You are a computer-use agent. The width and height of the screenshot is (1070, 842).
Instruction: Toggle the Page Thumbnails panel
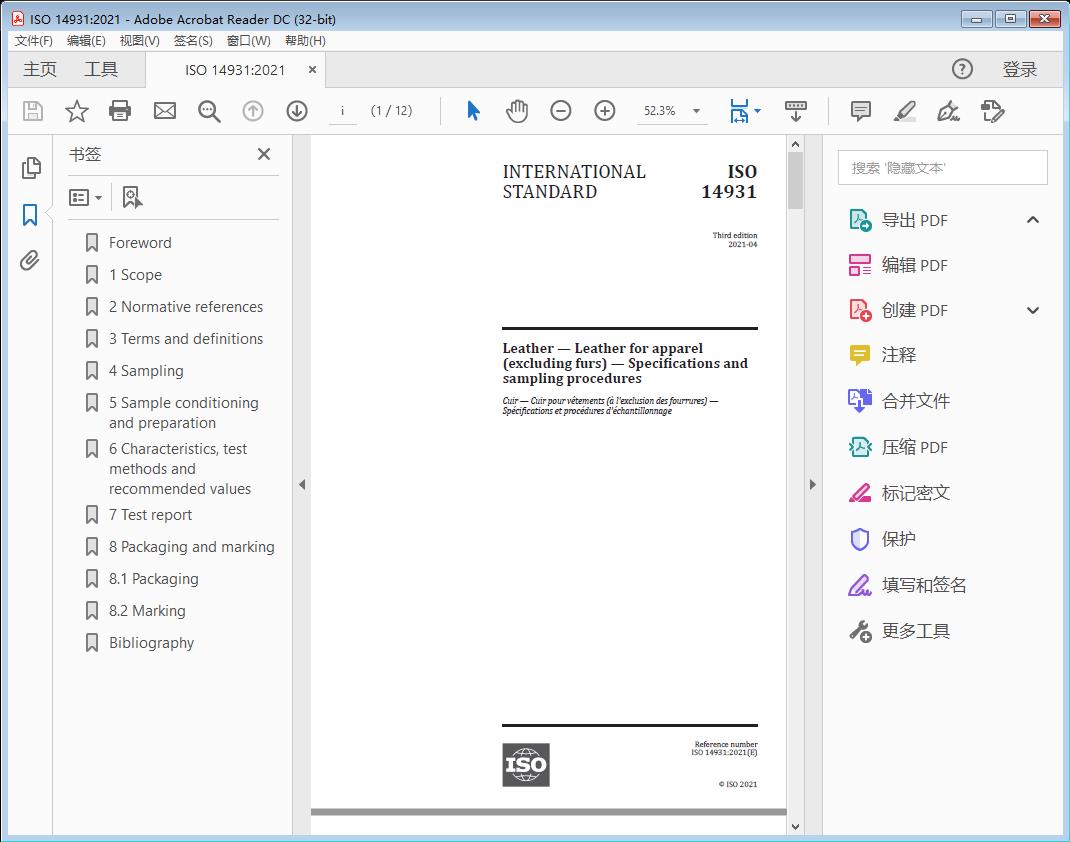tap(30, 168)
